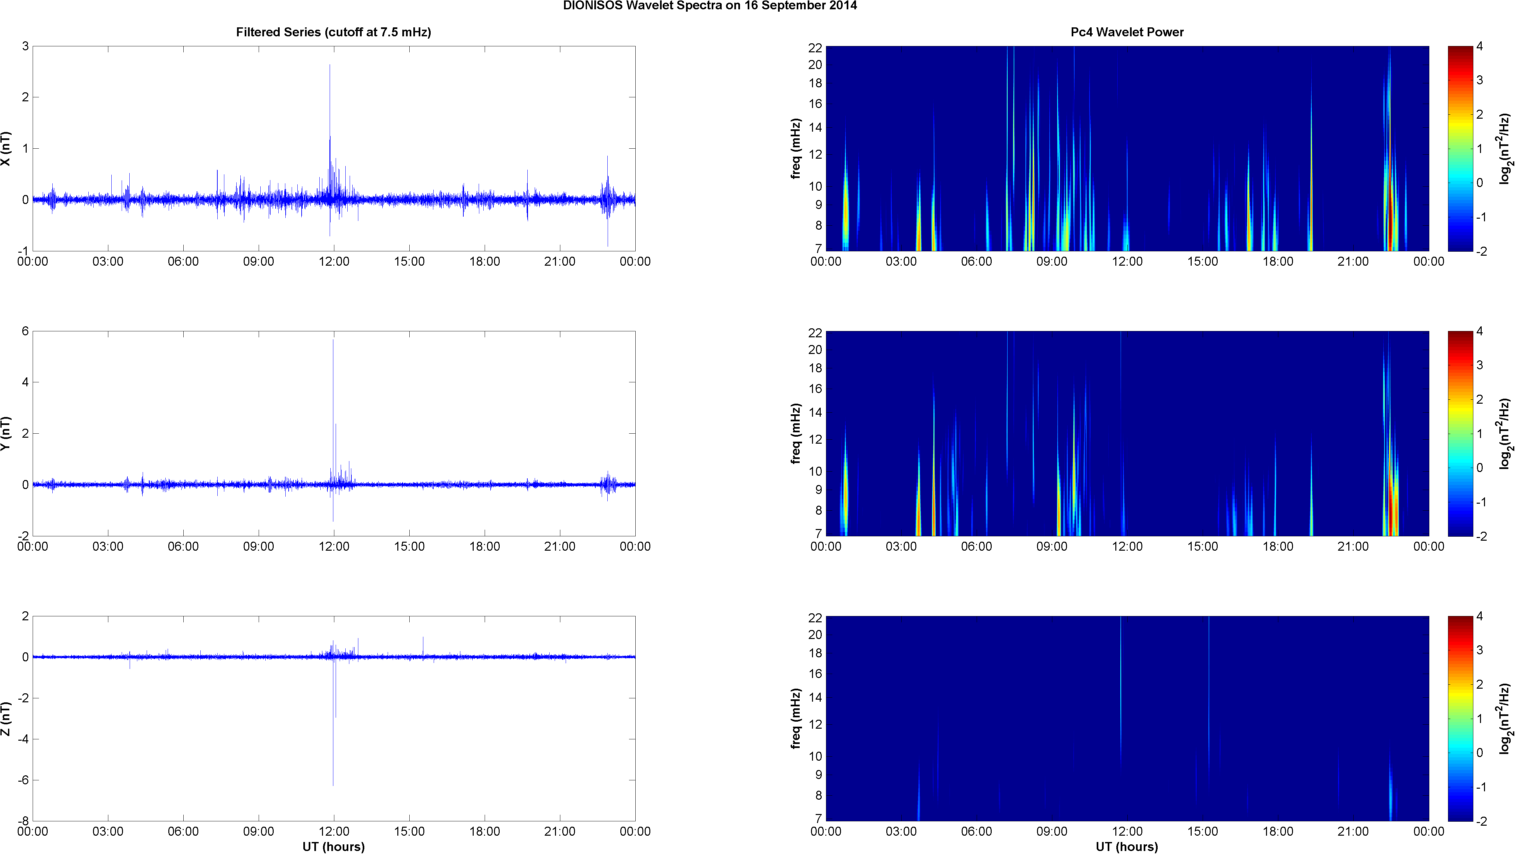Click the middle wavelet spectrum colorbar
Screen dimensions: 1515x854
pyautogui.click(x=1460, y=433)
